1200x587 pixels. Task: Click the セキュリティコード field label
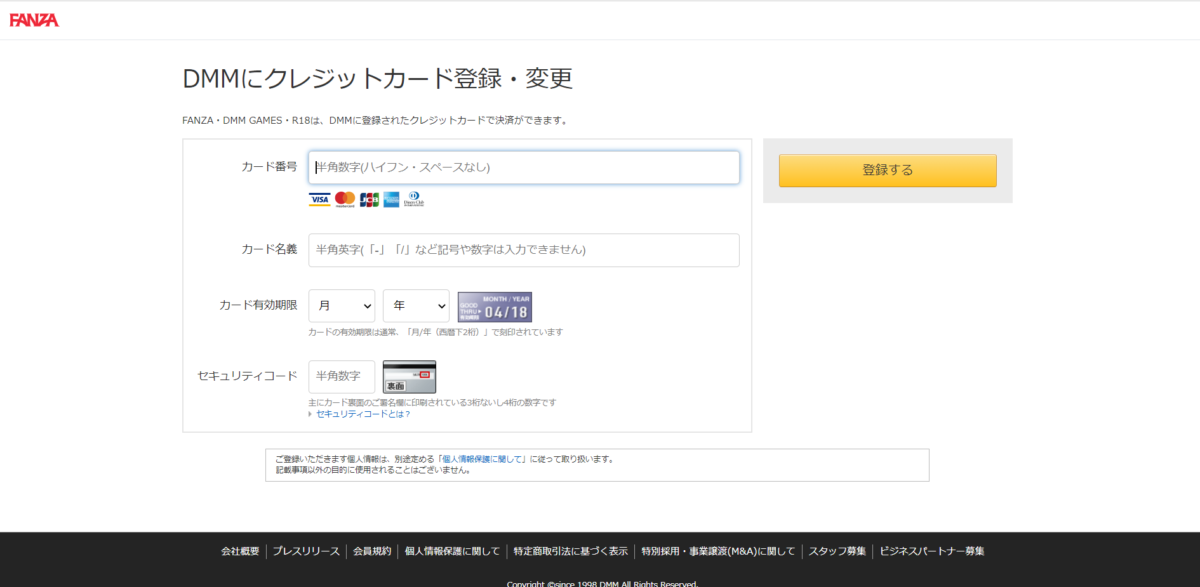pyautogui.click(x=248, y=376)
